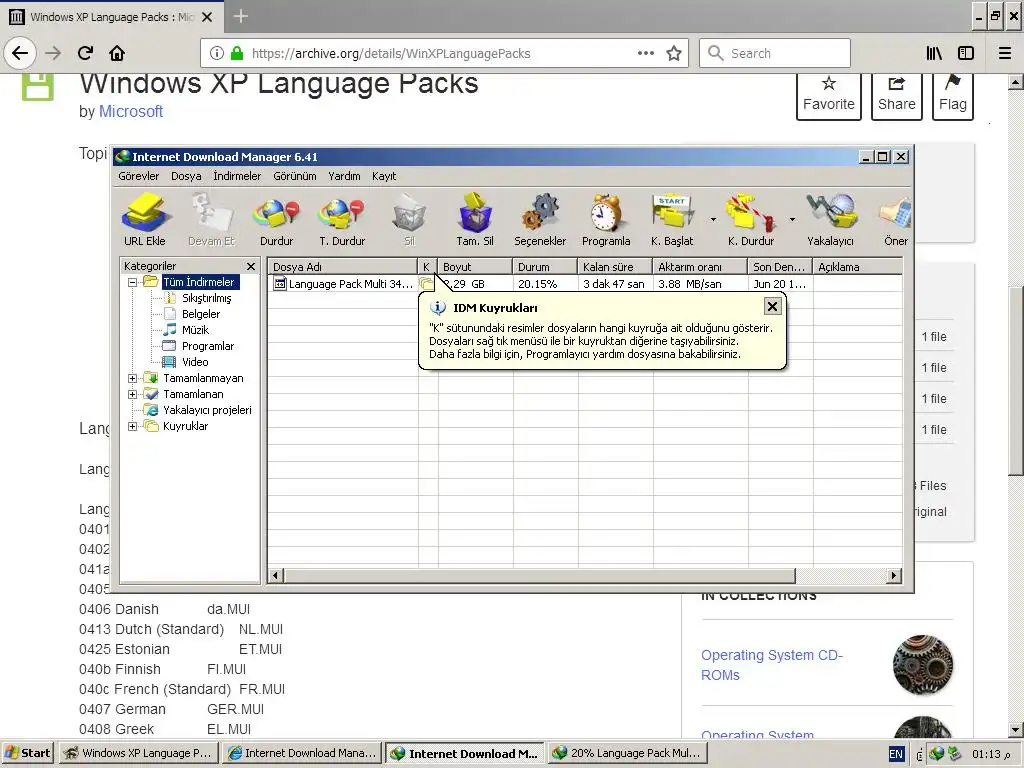
Task: Expand the Tamamlanmayan tree node
Action: coord(133,378)
